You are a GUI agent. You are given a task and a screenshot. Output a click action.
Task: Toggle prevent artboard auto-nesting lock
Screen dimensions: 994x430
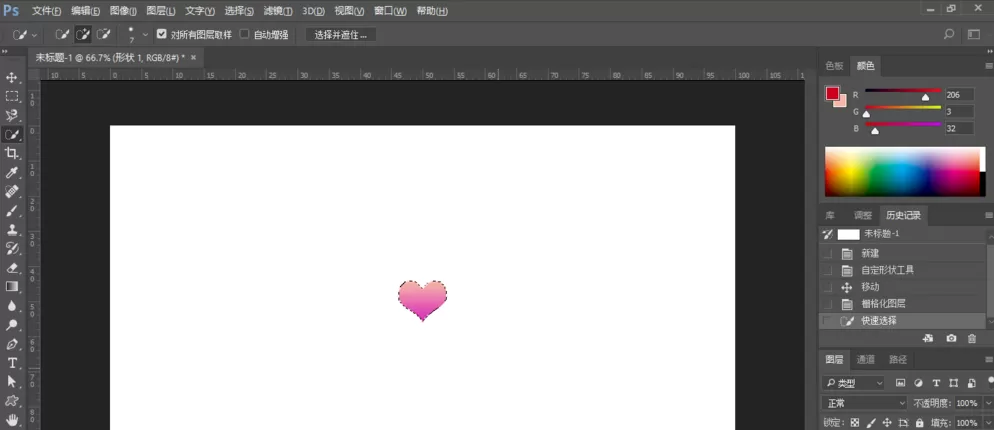pos(903,422)
